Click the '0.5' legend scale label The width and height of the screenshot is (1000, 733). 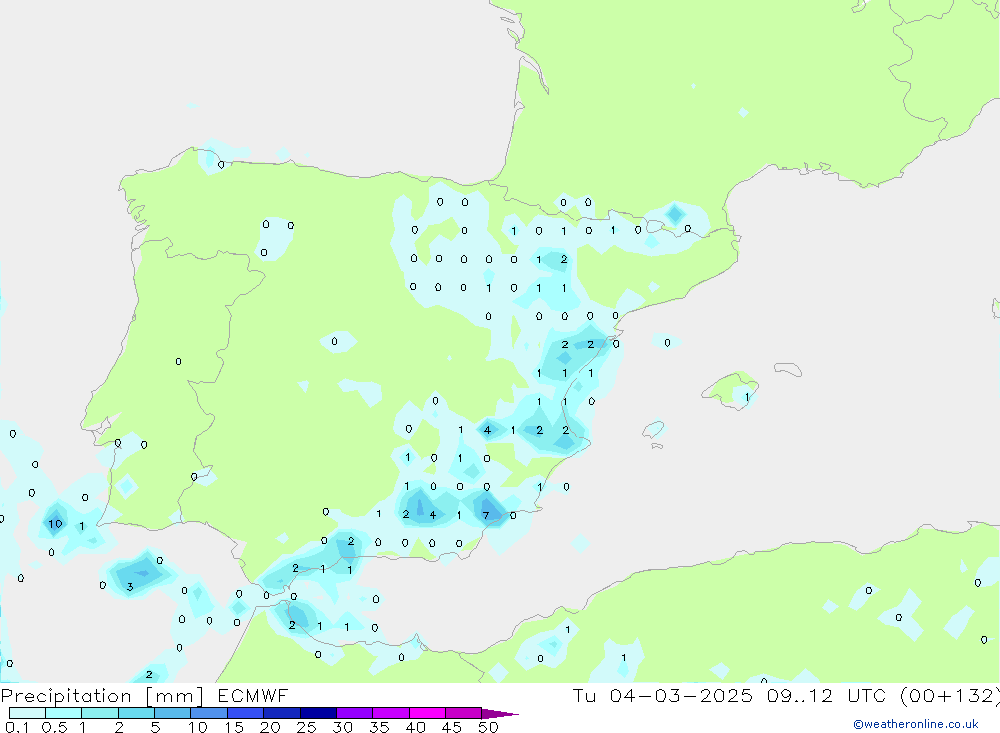click(54, 727)
